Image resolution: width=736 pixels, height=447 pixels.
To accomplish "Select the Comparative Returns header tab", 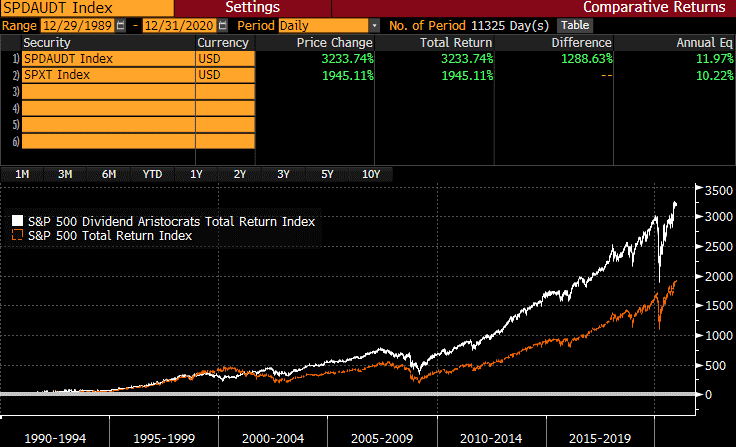I will click(654, 8).
